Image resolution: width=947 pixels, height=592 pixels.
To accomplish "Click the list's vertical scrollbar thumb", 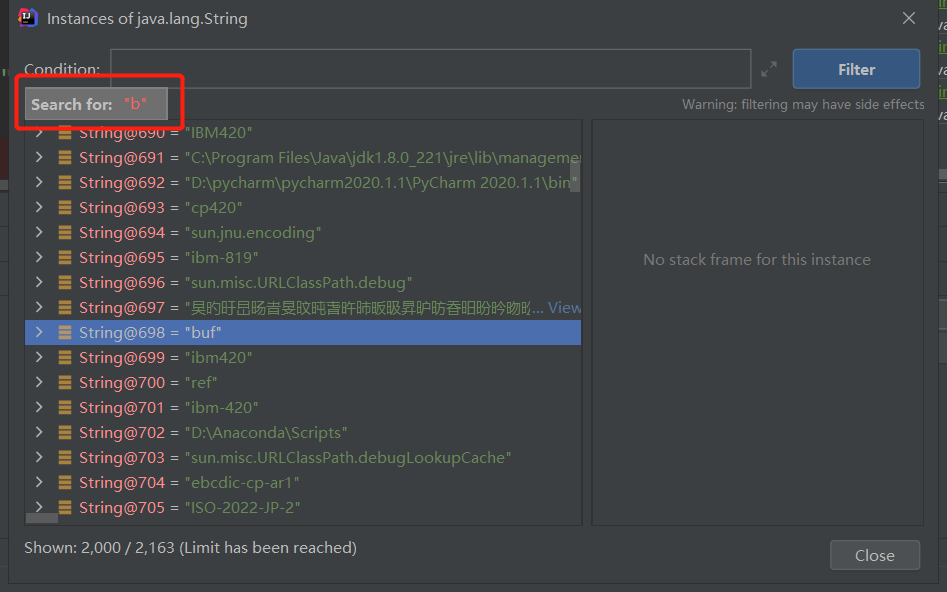I will click(575, 176).
